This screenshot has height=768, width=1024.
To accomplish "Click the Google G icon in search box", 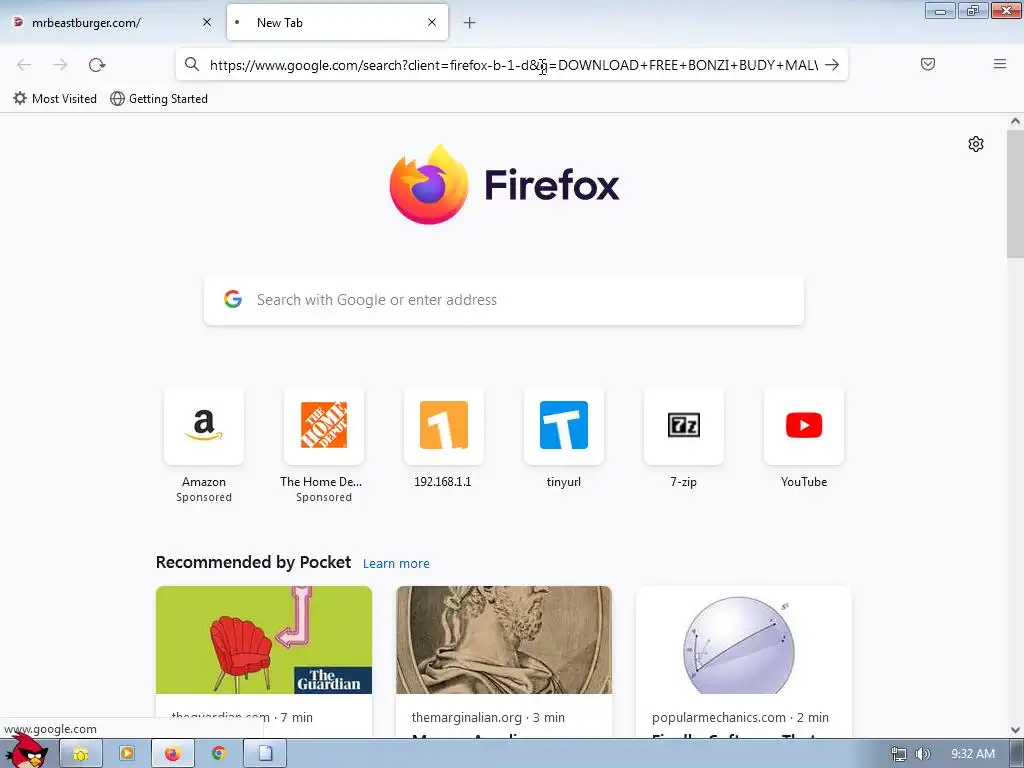I will pyautogui.click(x=233, y=299).
